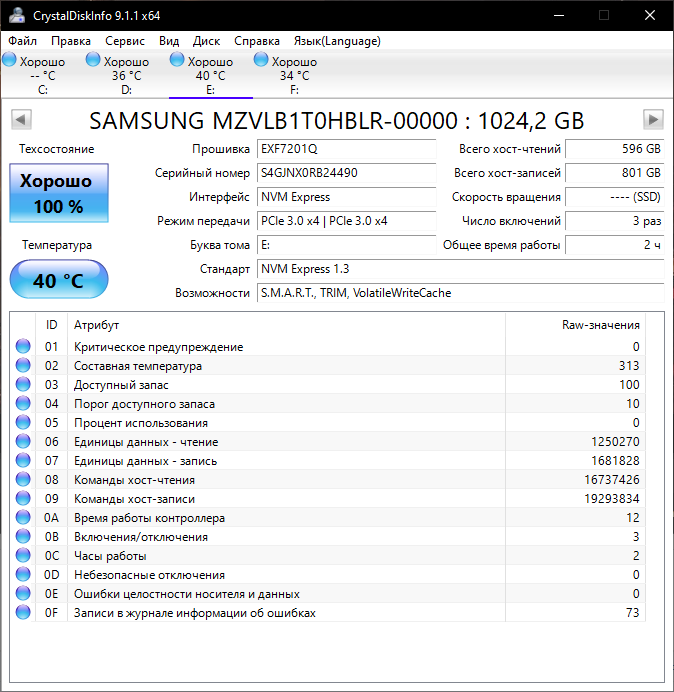Select row Время работы контроллера
This screenshot has height=692, width=674.
(x=328, y=517)
